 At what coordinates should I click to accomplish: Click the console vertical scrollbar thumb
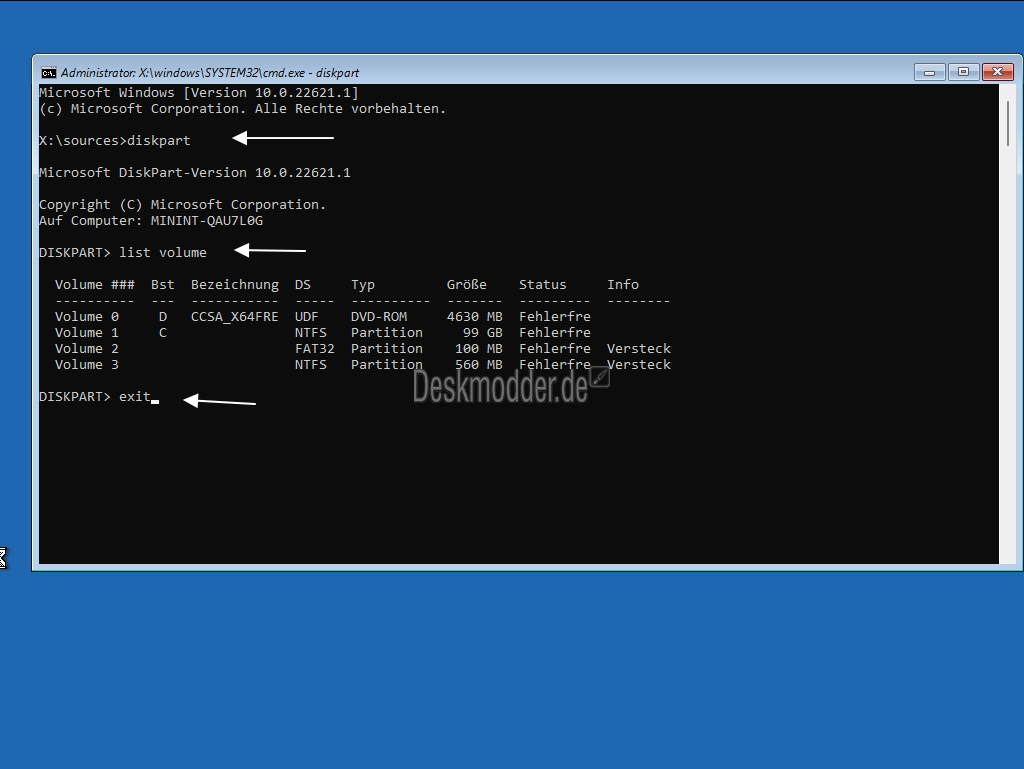coord(1008,123)
